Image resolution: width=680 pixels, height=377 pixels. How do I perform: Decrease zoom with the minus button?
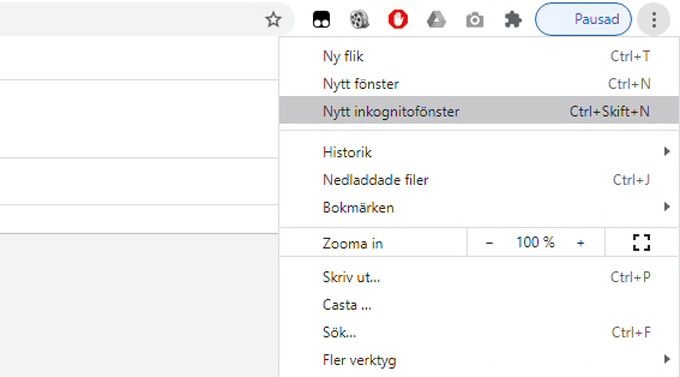(489, 243)
